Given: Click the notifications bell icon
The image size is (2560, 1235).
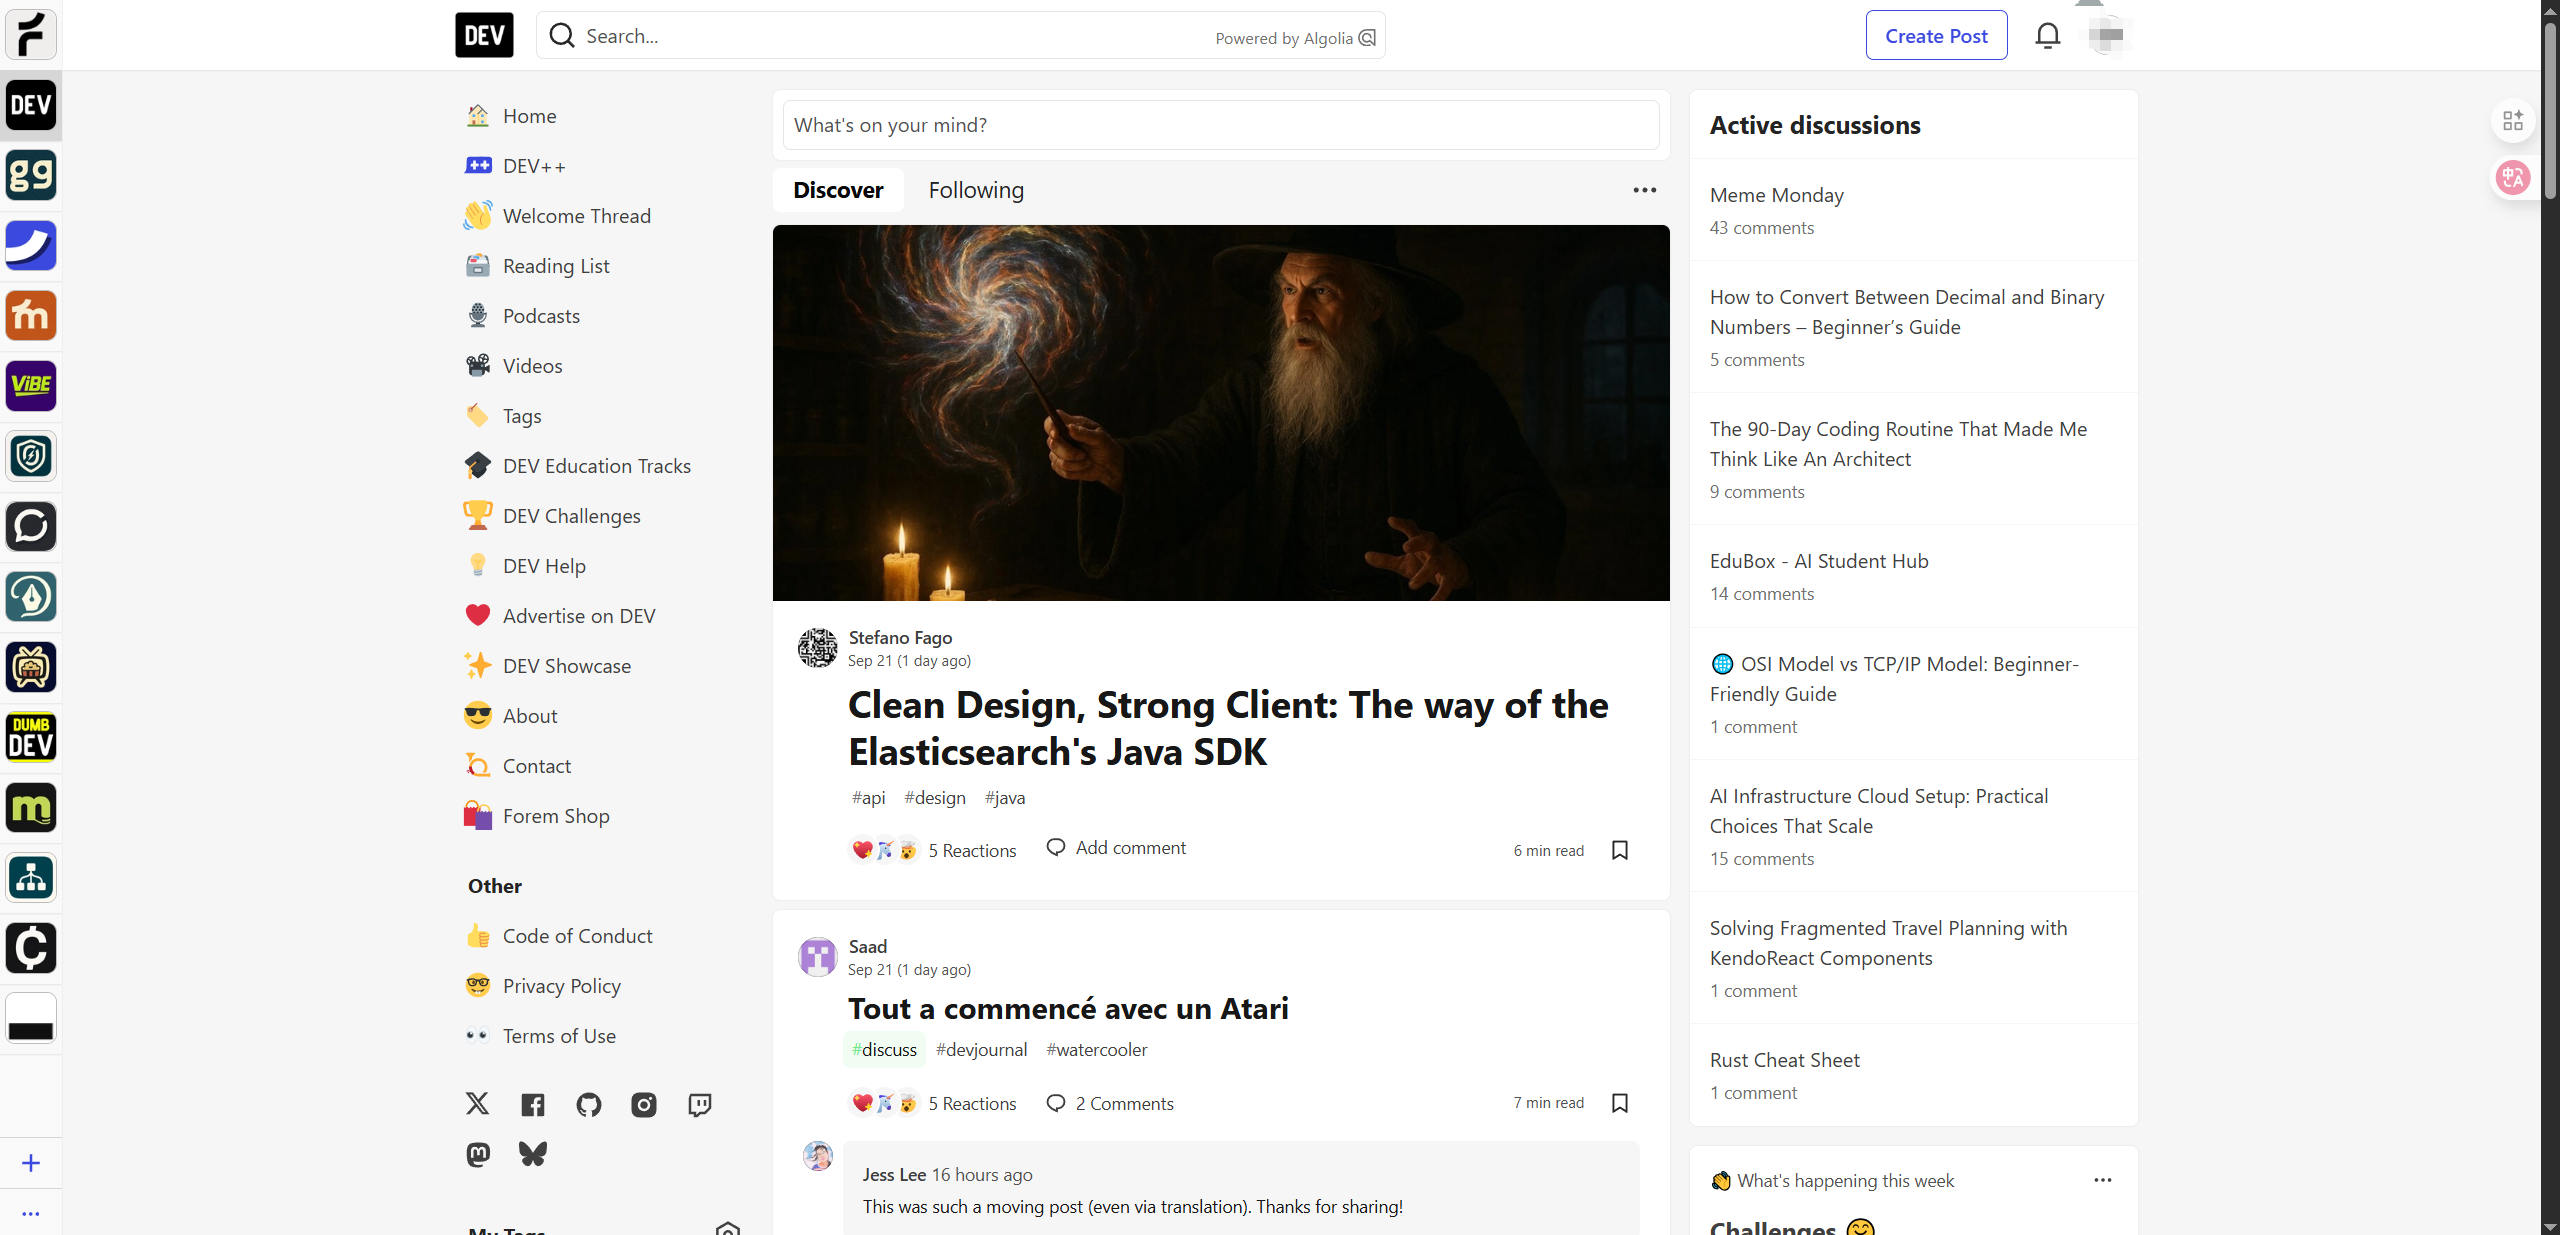Looking at the screenshot, I should tap(2047, 36).
